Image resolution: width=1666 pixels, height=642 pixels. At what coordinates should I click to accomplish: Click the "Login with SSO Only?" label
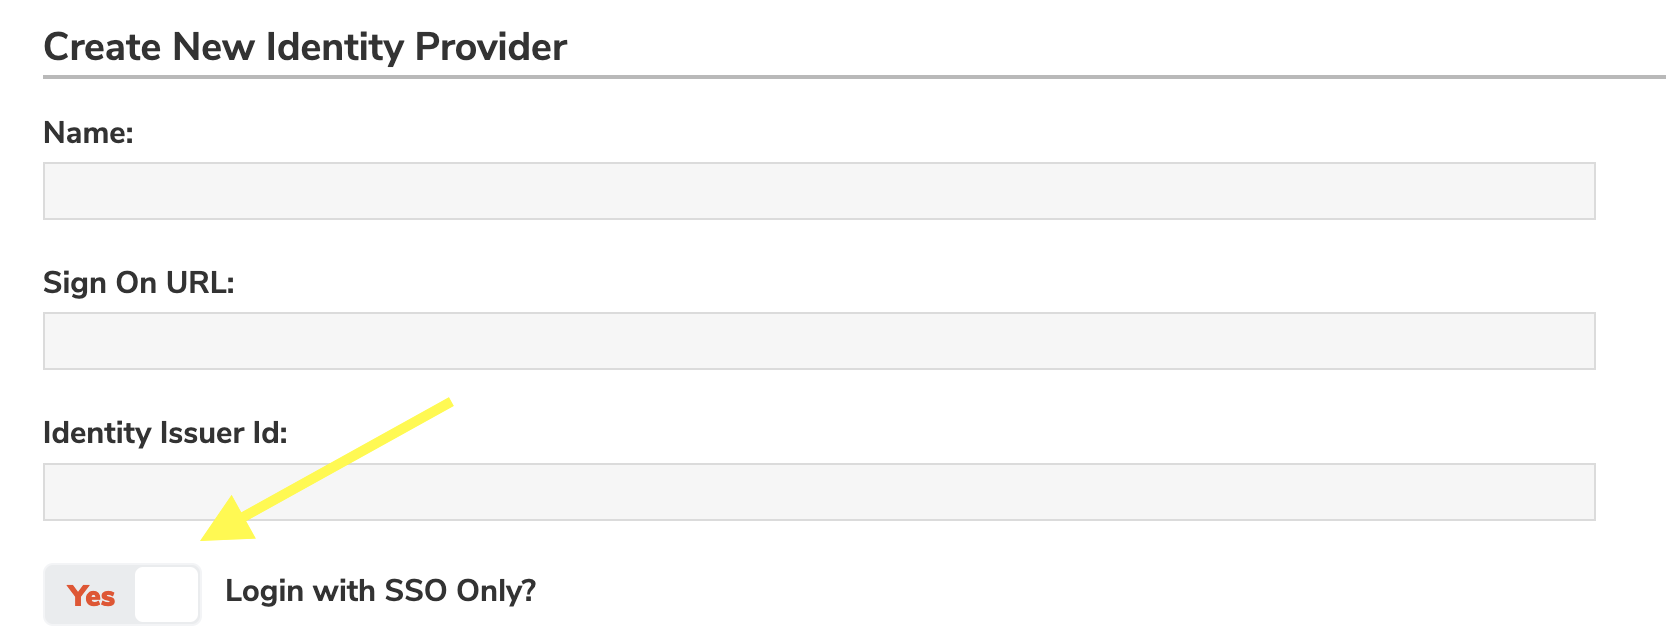380,591
